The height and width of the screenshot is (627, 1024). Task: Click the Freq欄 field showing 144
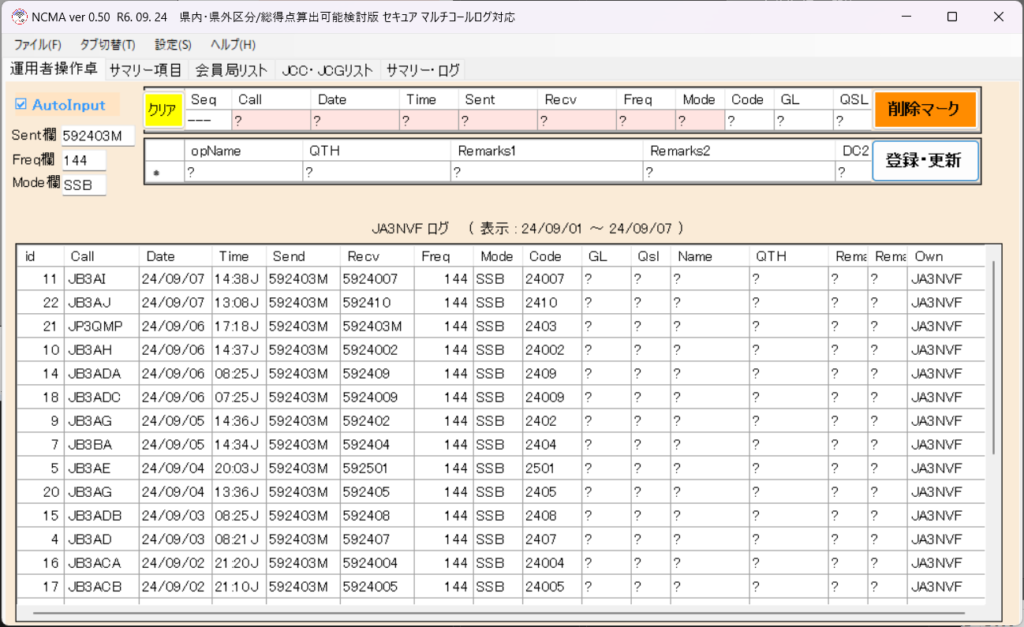(83, 160)
